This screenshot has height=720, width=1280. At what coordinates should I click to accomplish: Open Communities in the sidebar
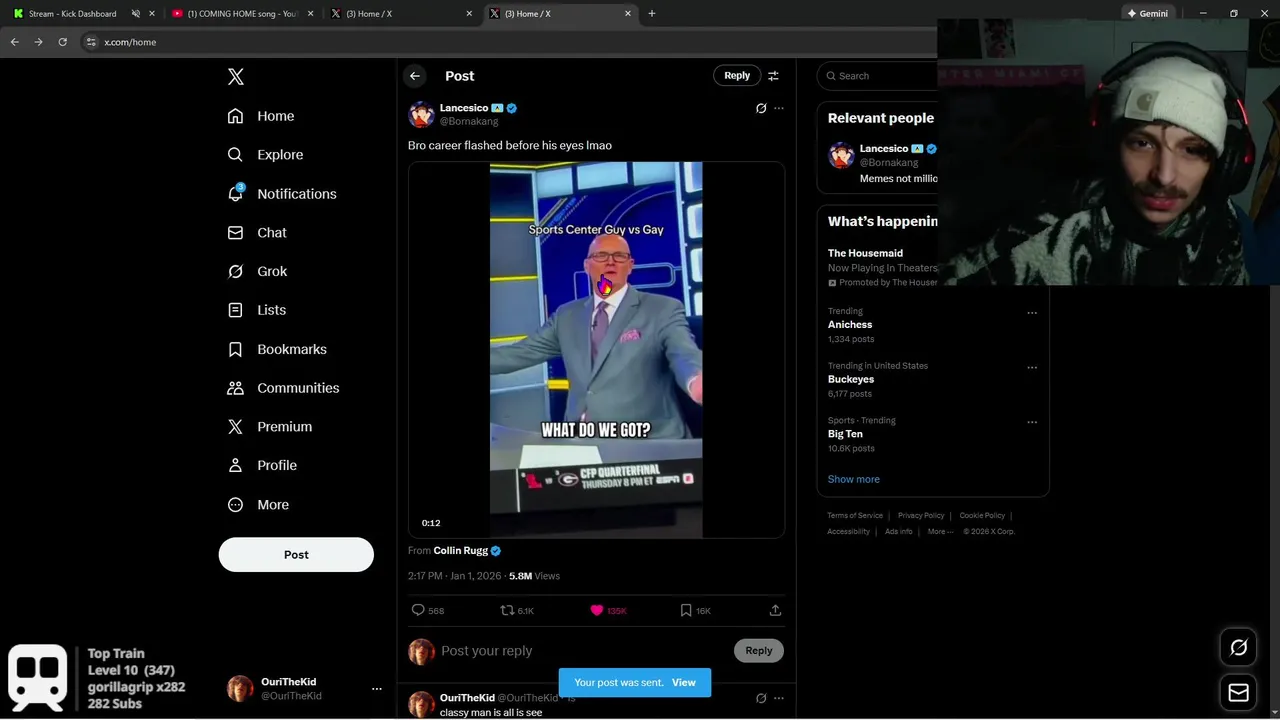[x=283, y=388]
